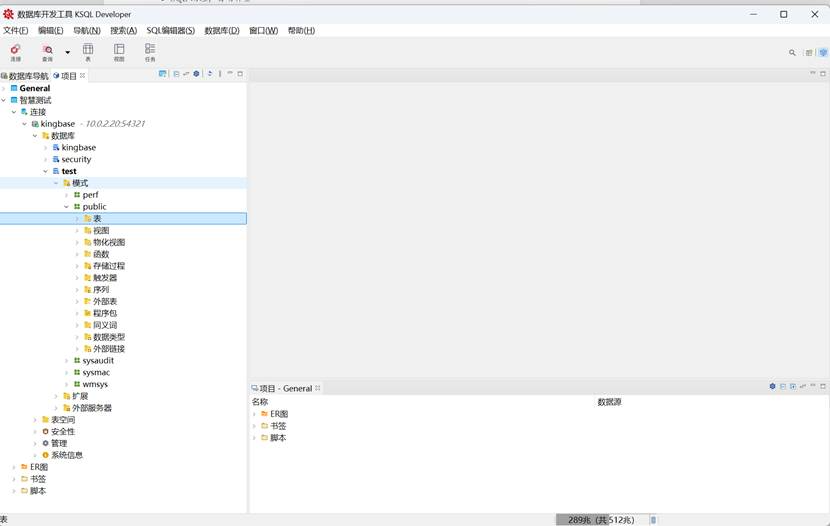The height and width of the screenshot is (526, 830).
Task: Expand the 视图 folder under public
Action: [x=78, y=231]
